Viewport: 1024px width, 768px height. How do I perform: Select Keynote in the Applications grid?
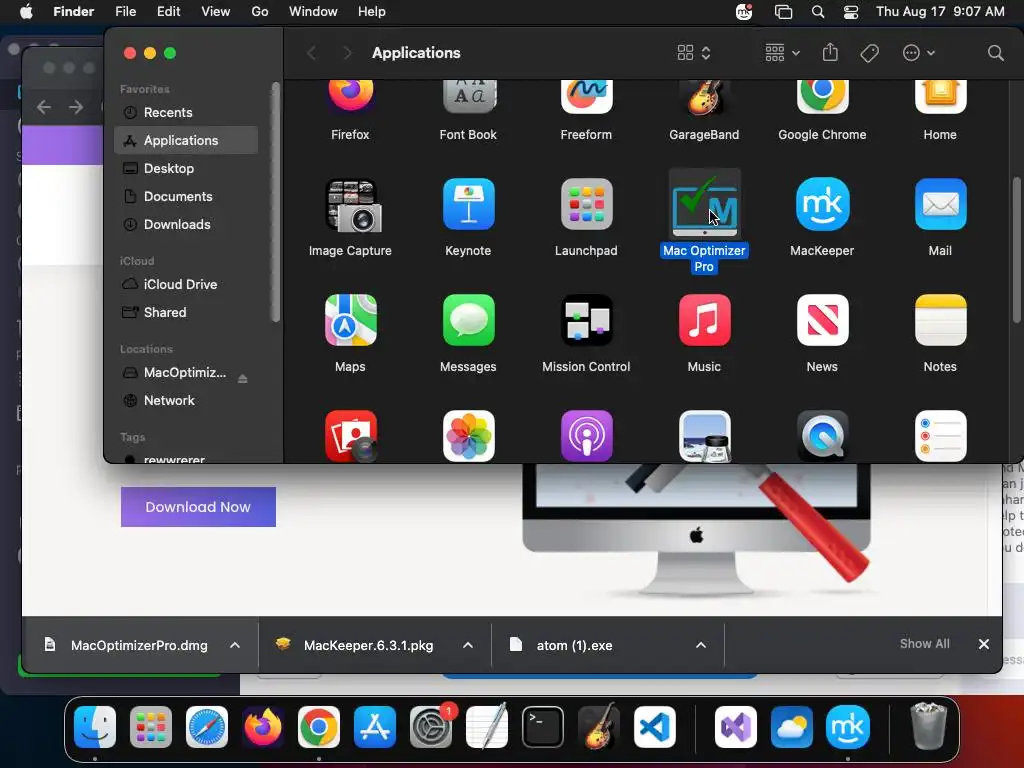point(468,204)
